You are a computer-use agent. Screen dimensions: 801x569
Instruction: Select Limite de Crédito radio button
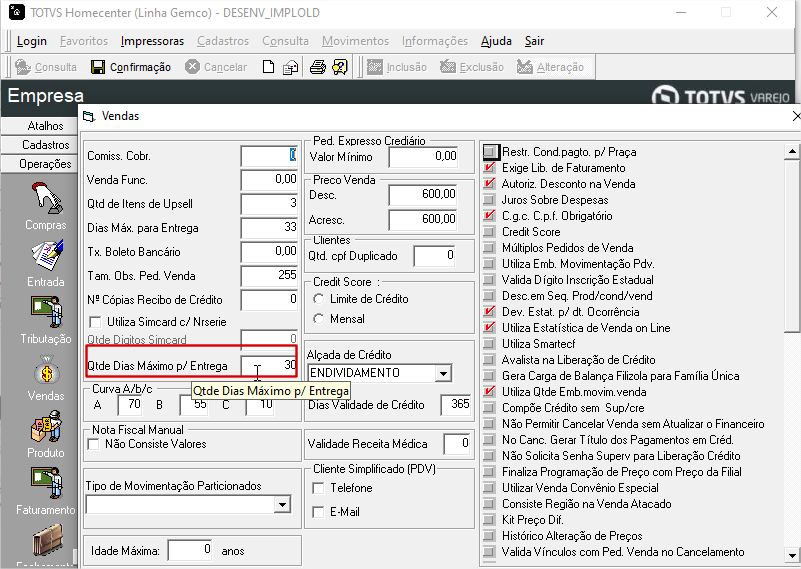click(x=319, y=299)
